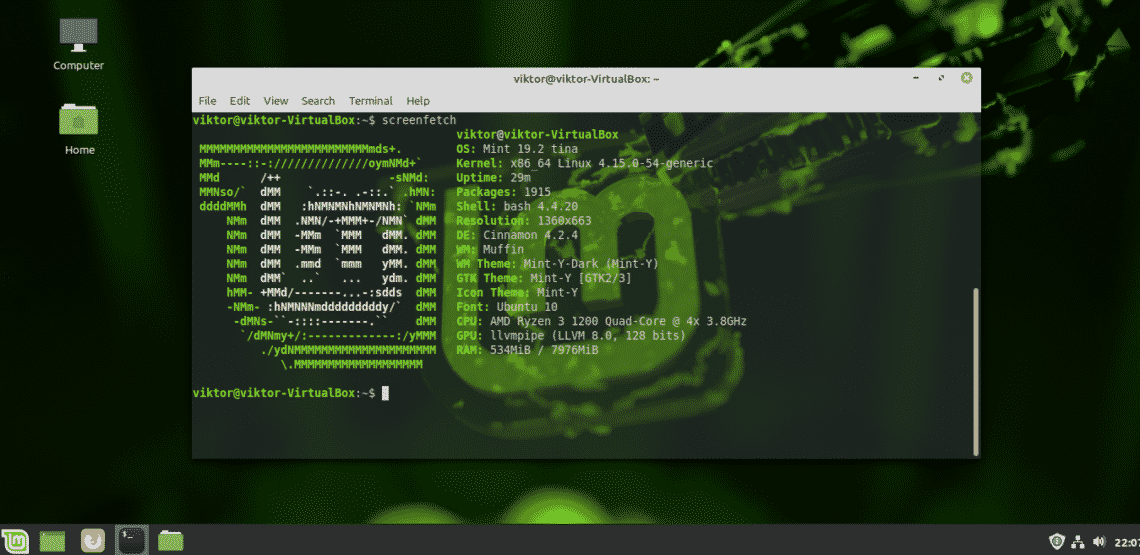Click the clock in the panel
This screenshot has height=555, width=1140.
pyautogui.click(x=1127, y=541)
